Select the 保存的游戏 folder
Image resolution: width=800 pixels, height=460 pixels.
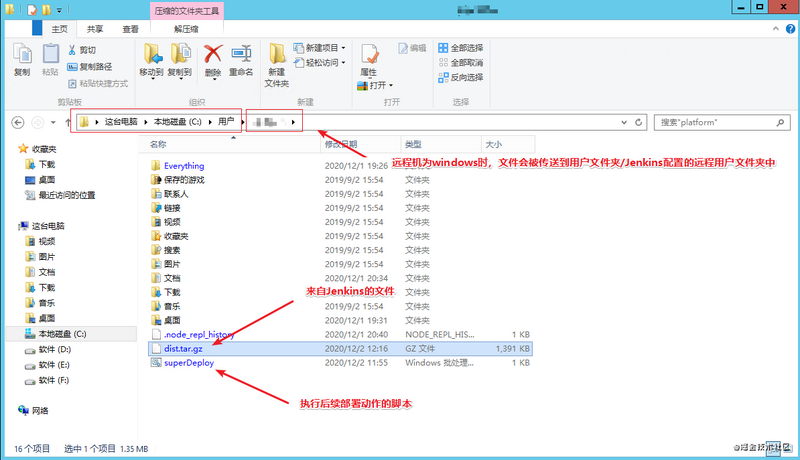[178, 180]
